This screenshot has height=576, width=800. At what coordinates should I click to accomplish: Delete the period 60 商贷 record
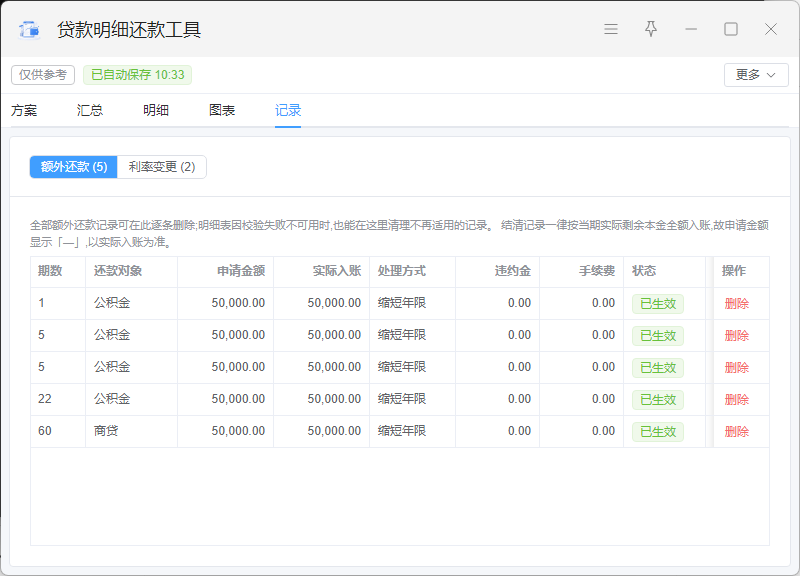736,432
